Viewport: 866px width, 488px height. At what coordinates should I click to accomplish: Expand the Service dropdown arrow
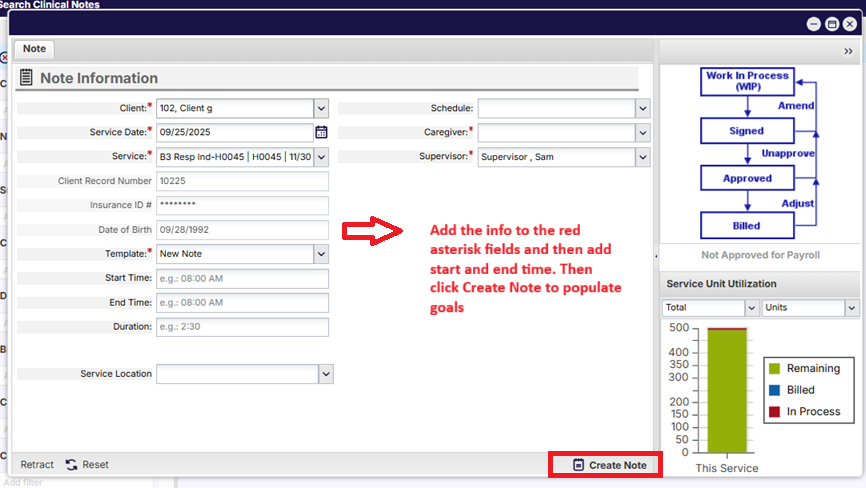321,157
